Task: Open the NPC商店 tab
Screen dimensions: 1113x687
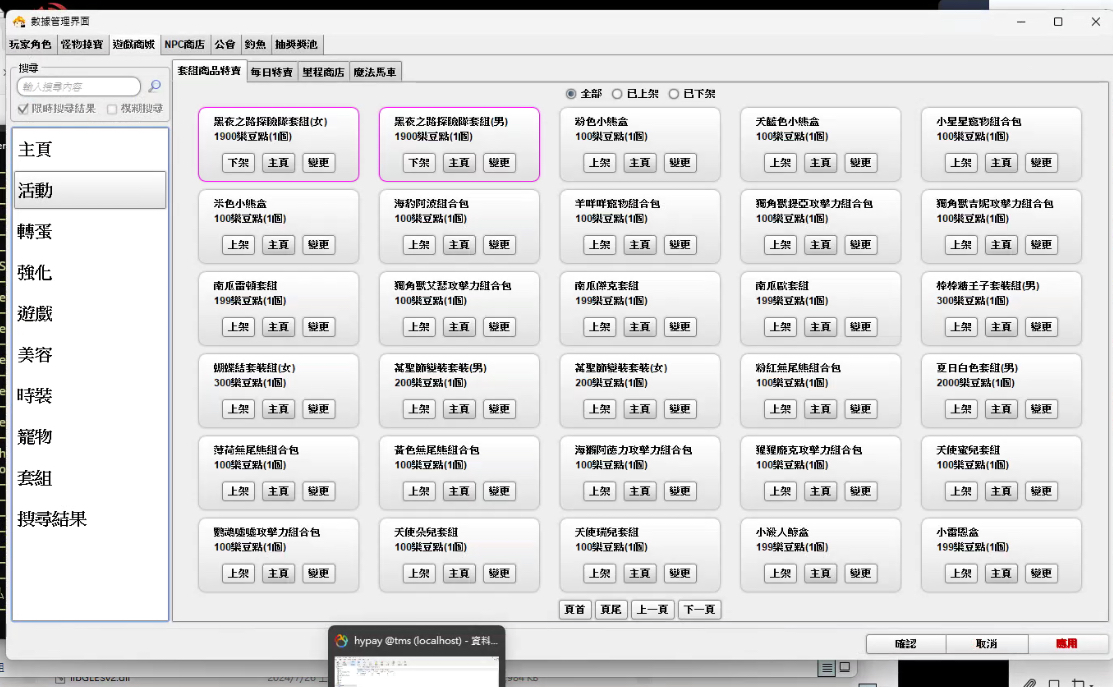Action: tap(184, 45)
